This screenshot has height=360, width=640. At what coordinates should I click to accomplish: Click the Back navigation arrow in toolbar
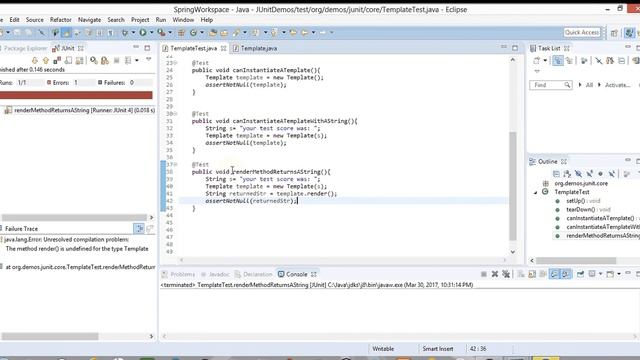point(304,32)
